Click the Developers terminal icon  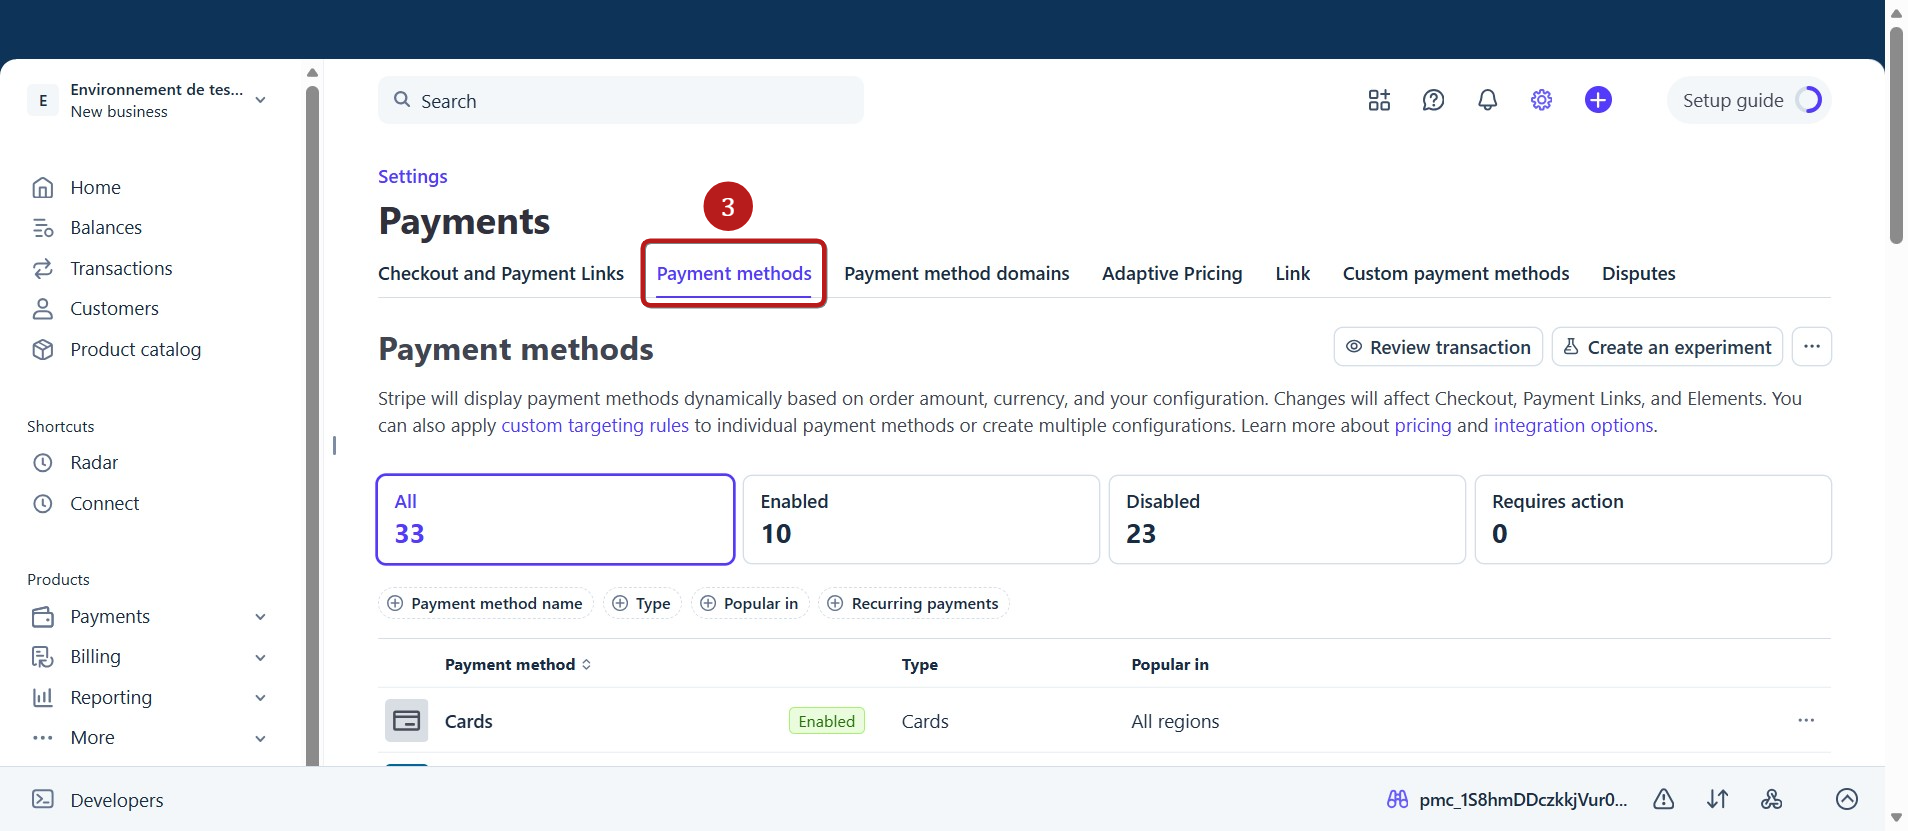click(43, 799)
